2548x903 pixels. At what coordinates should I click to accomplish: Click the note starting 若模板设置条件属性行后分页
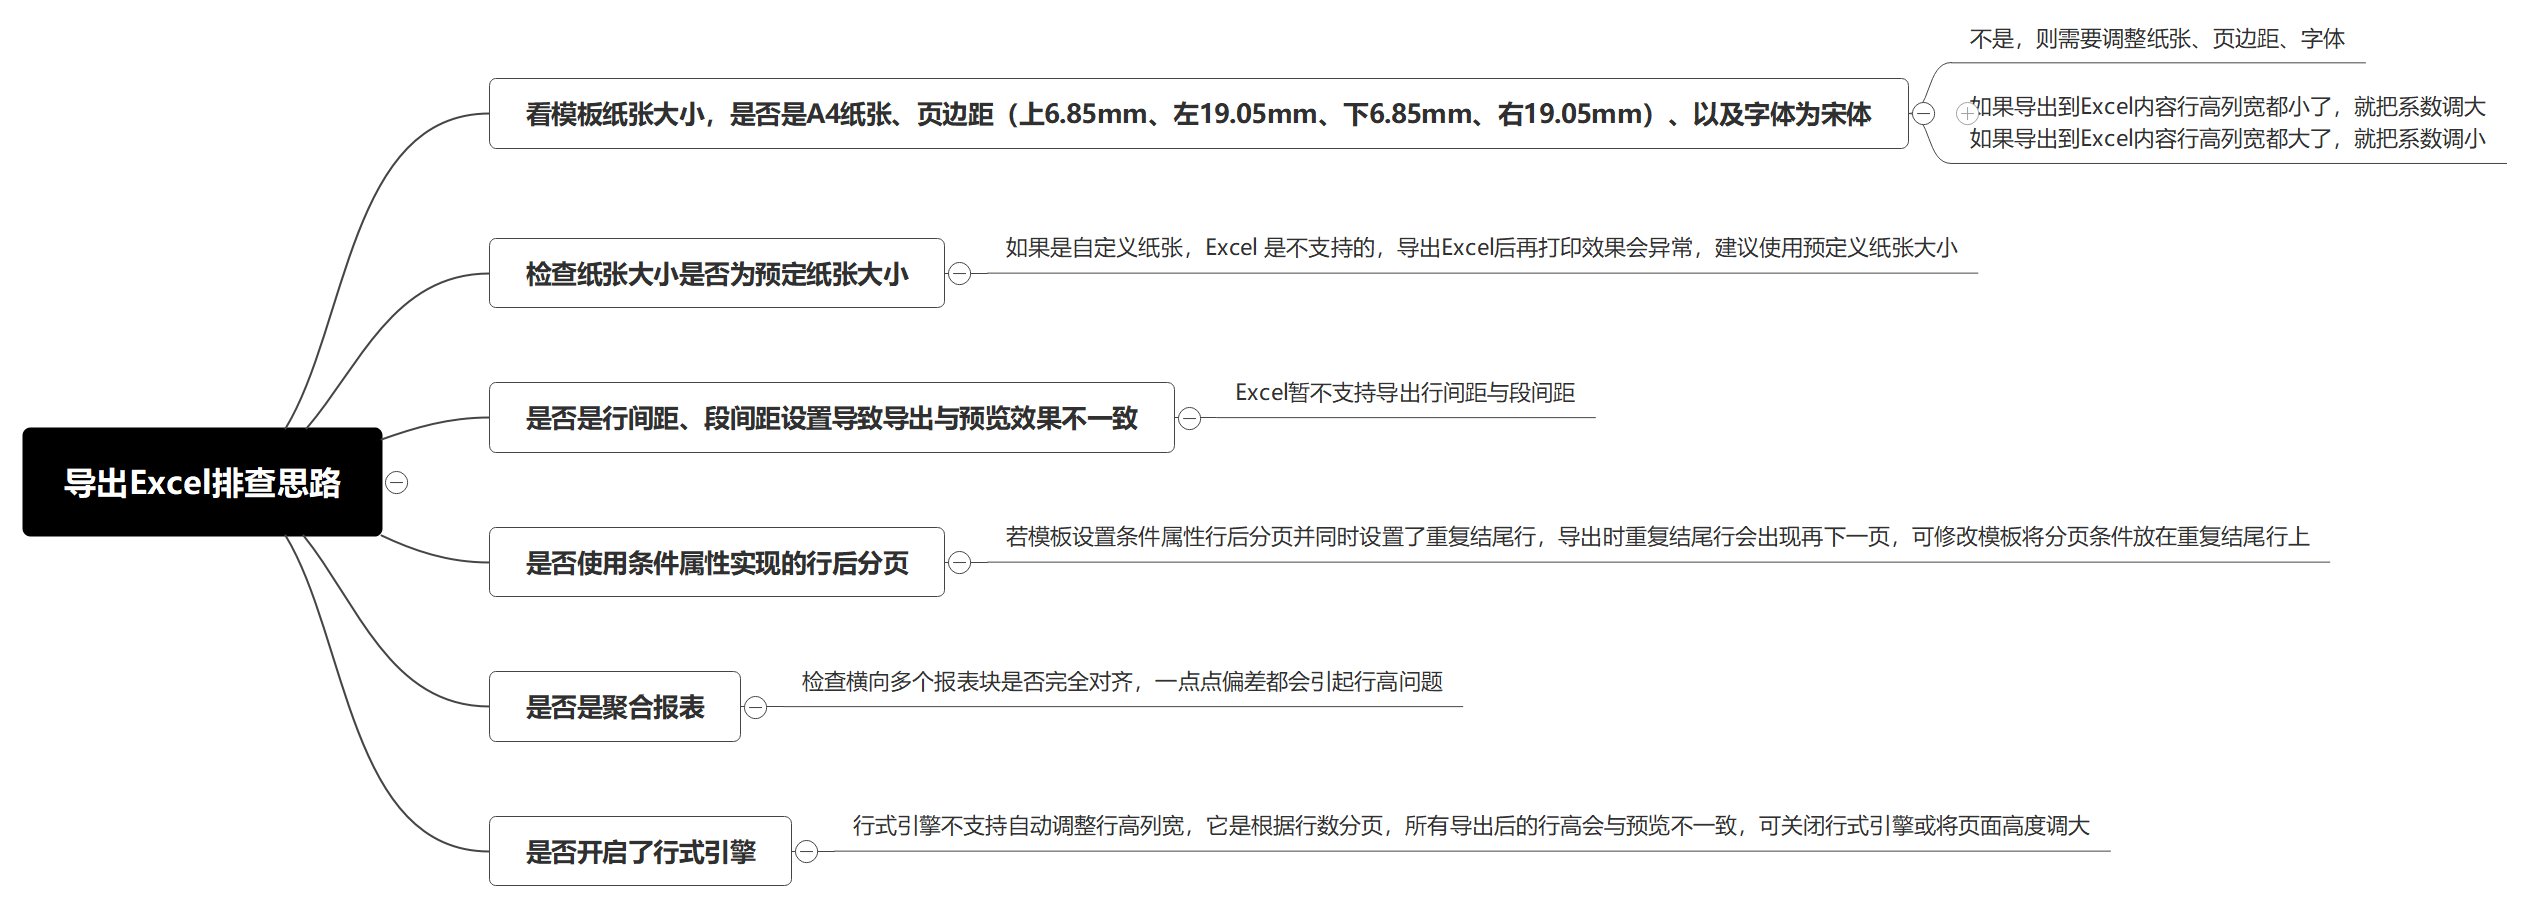[x=1657, y=537]
